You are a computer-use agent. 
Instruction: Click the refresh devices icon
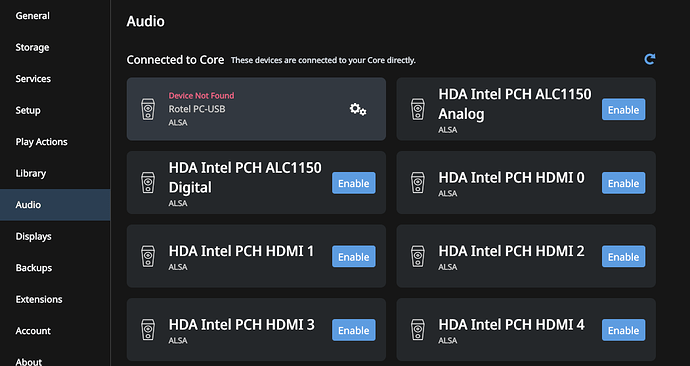coord(650,59)
